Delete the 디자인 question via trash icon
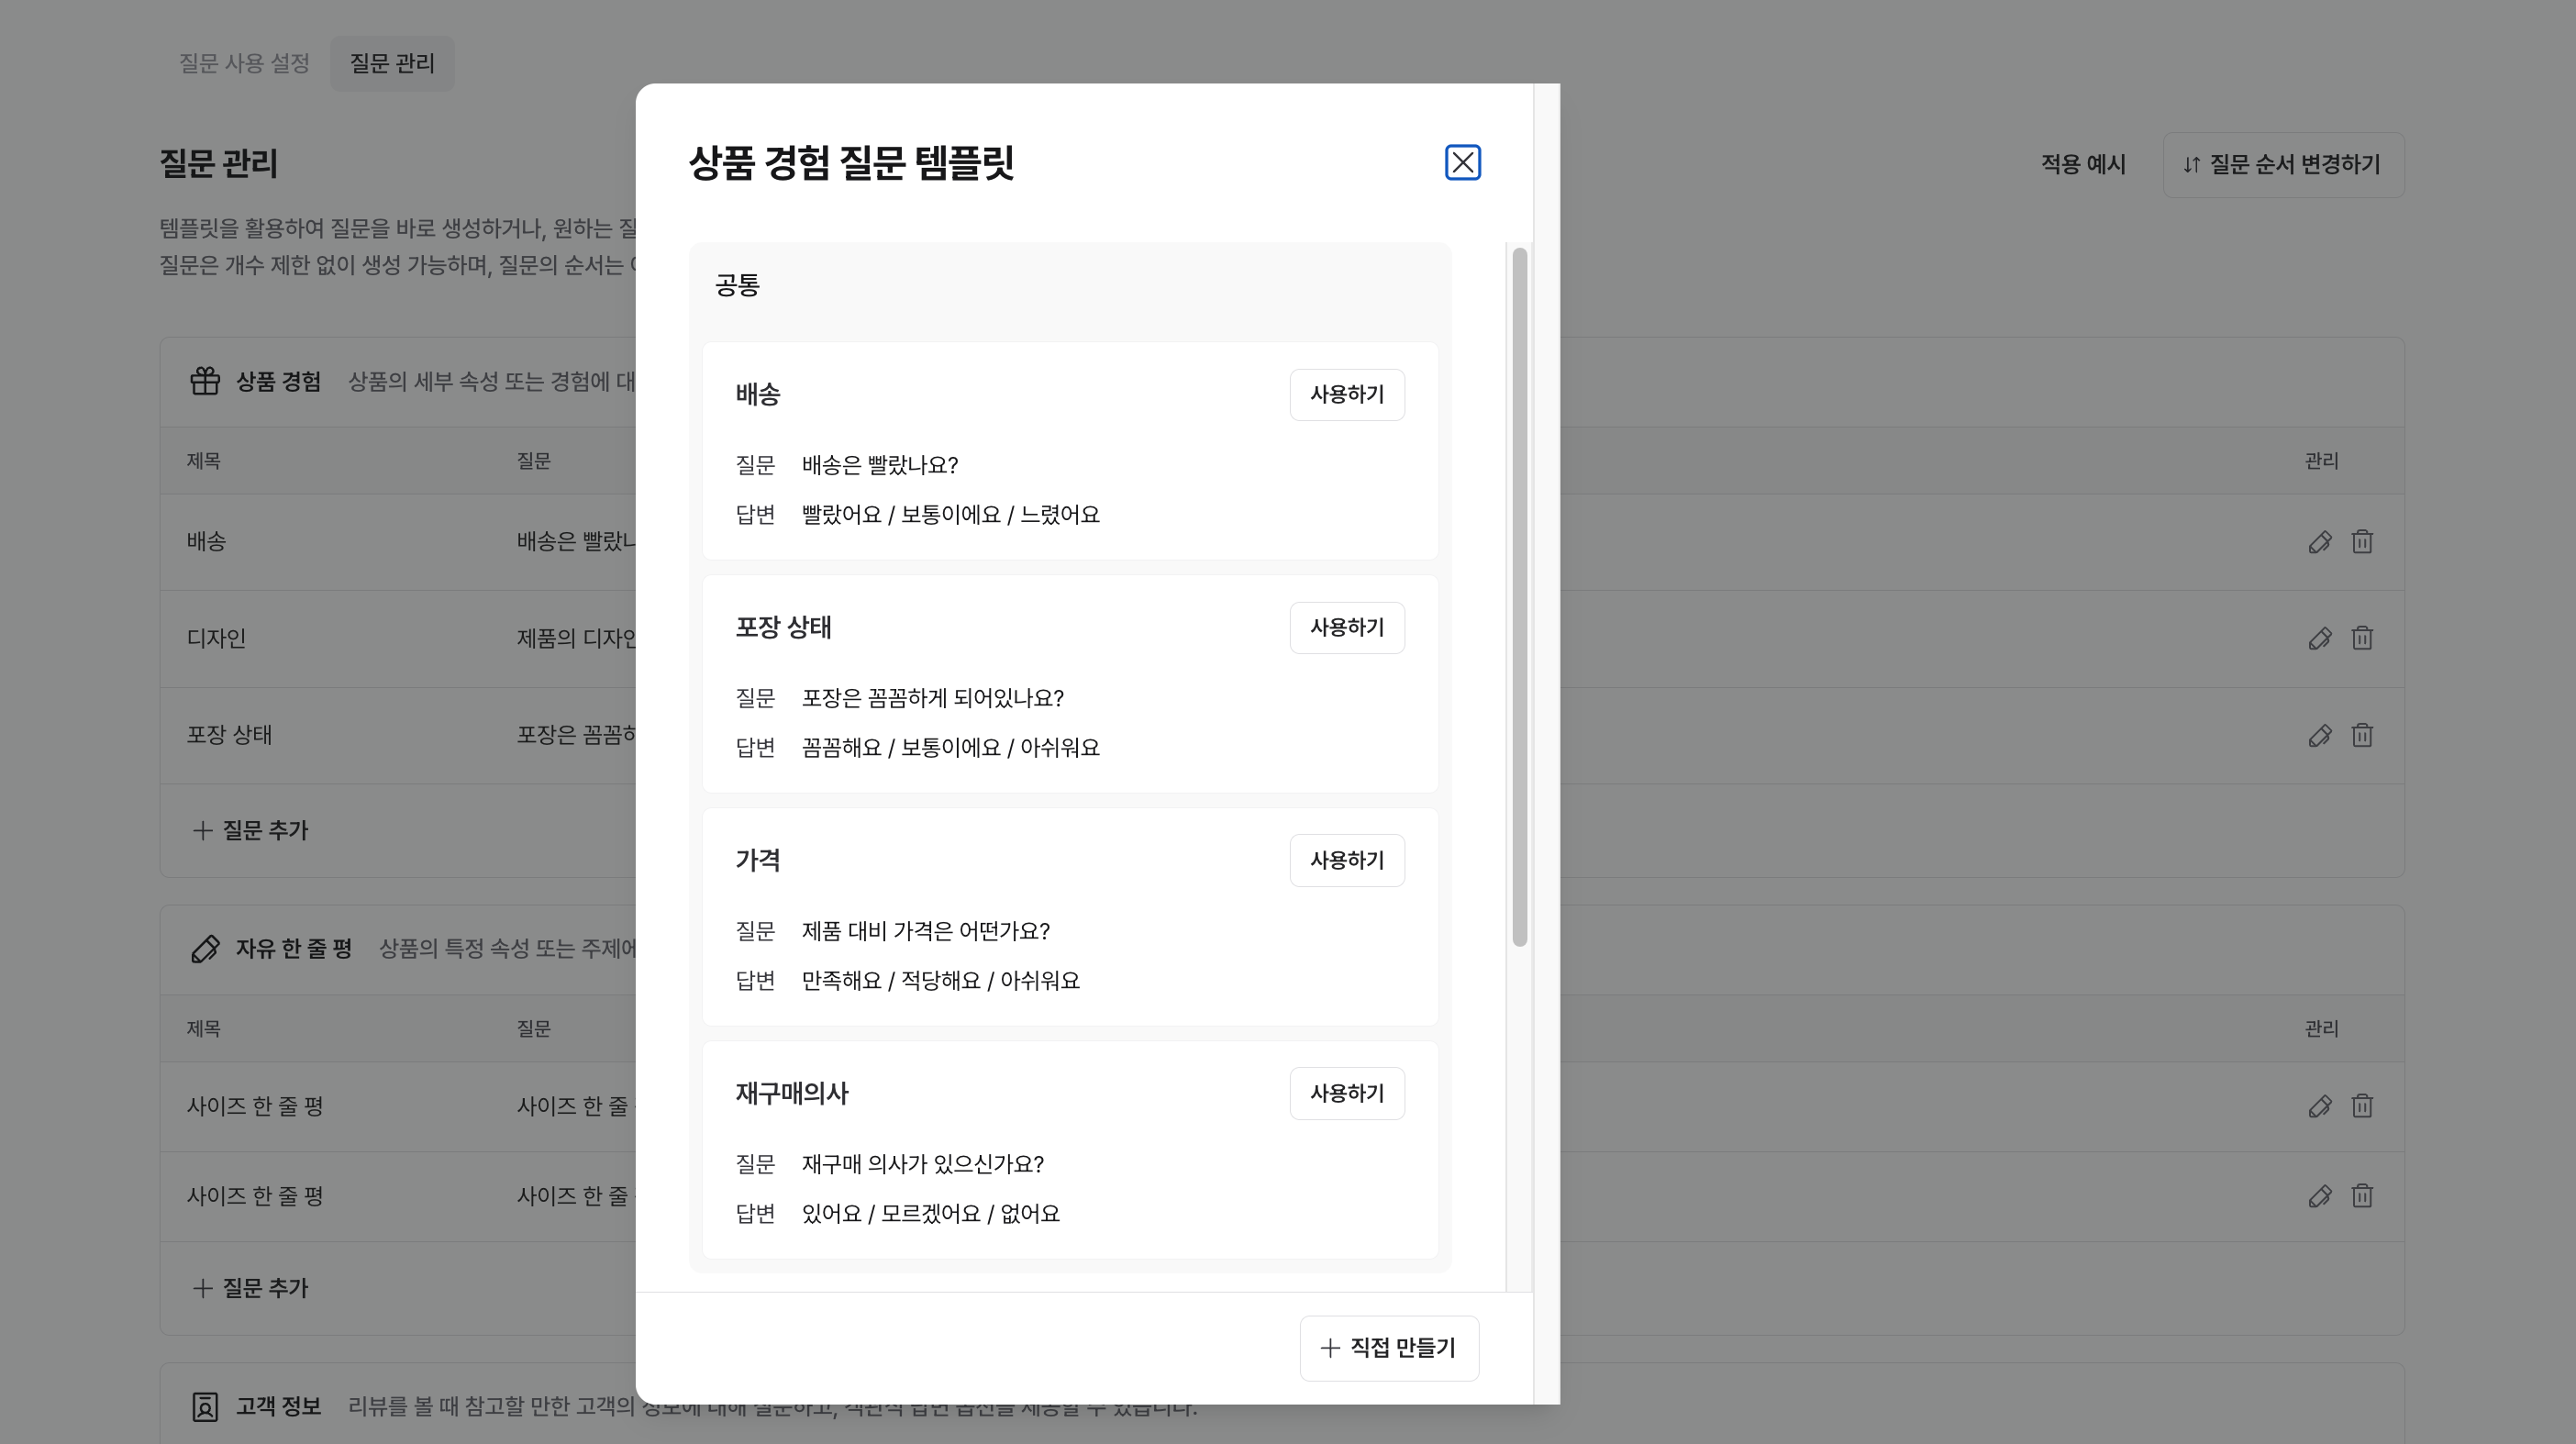This screenshot has height=1444, width=2576. click(x=2362, y=638)
